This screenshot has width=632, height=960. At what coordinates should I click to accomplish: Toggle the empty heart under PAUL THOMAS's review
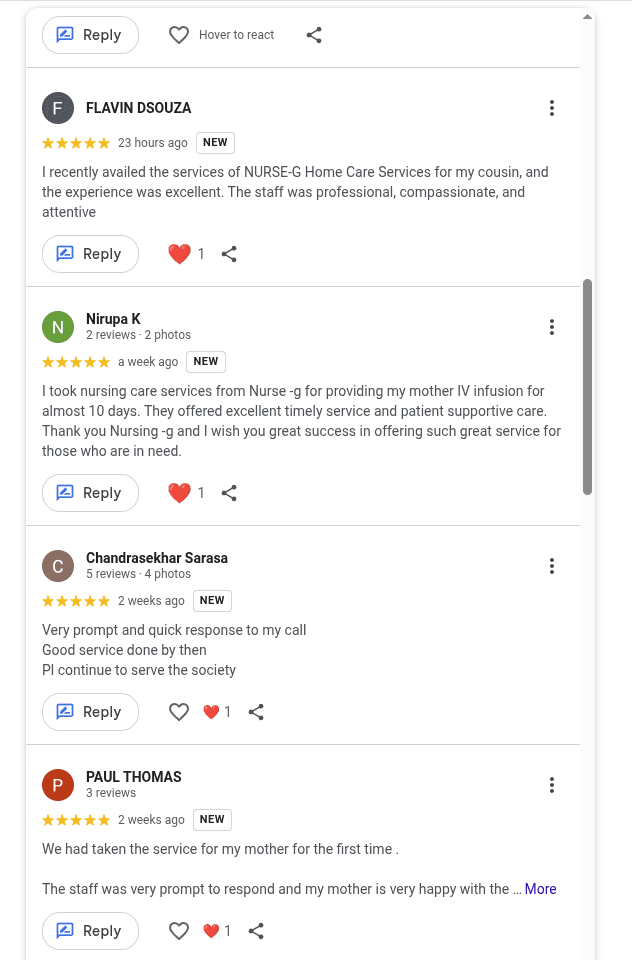click(179, 931)
